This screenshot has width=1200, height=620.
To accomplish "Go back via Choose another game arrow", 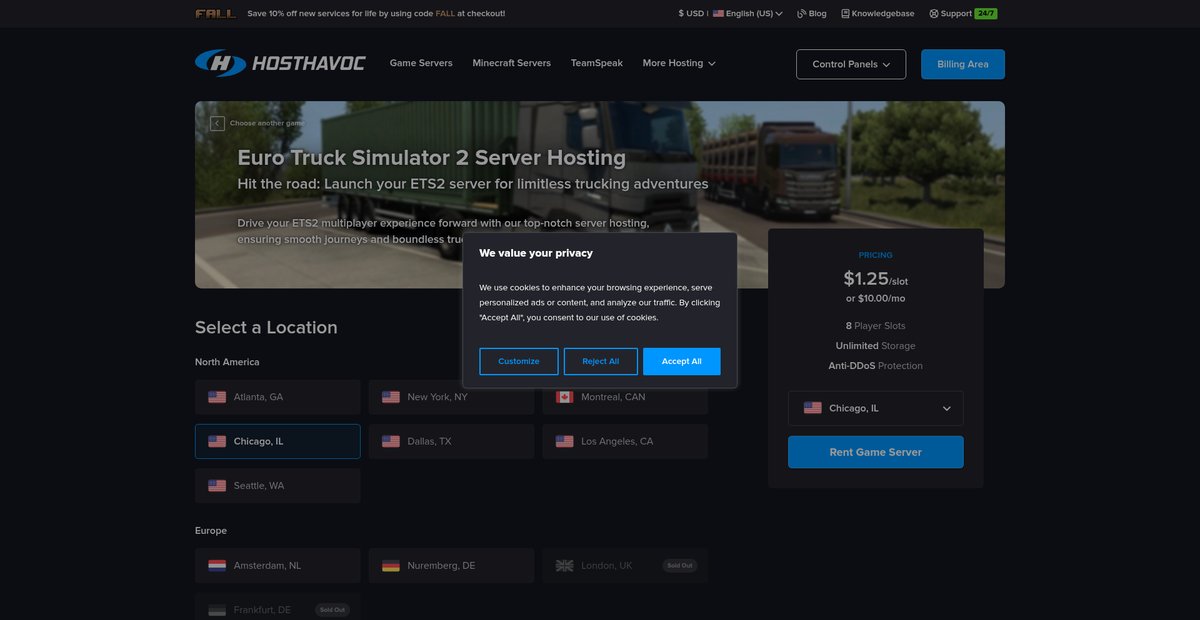I will click(217, 123).
